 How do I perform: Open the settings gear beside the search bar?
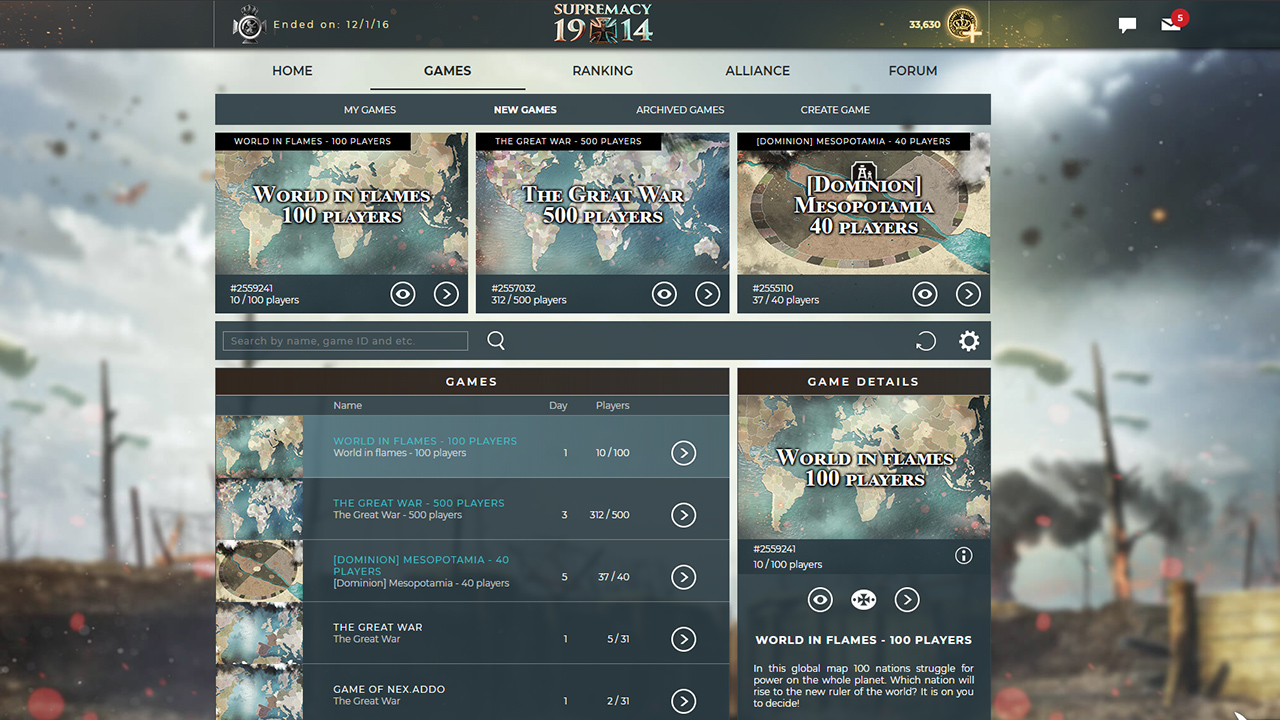(968, 341)
